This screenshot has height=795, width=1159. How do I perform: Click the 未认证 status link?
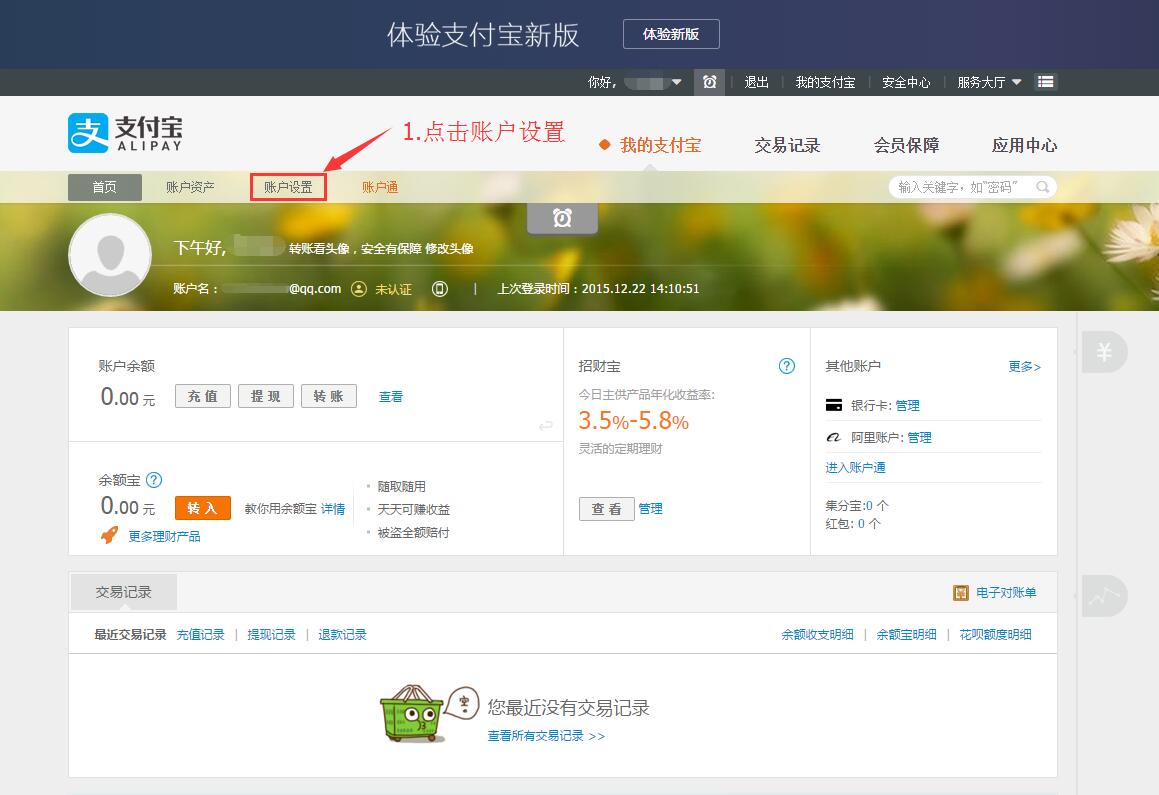point(393,289)
